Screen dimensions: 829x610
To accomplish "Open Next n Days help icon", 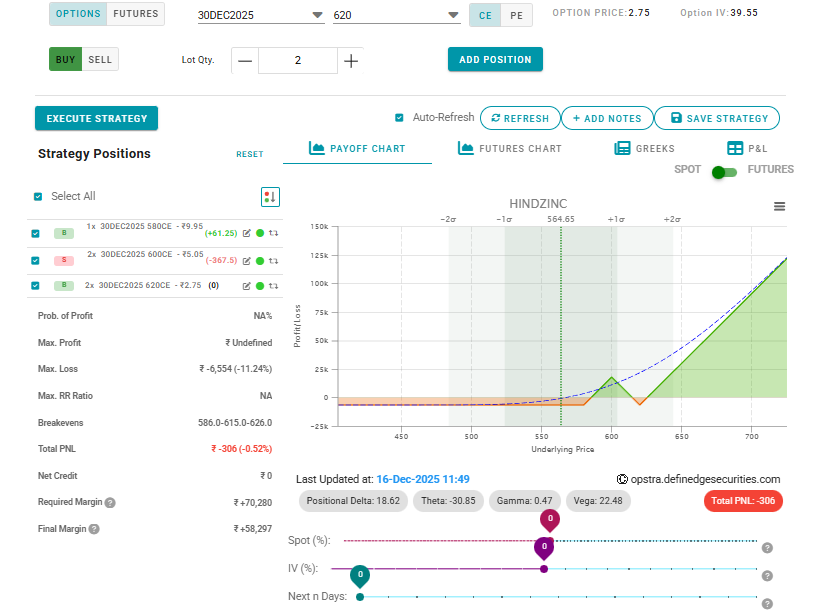I will point(767,604).
